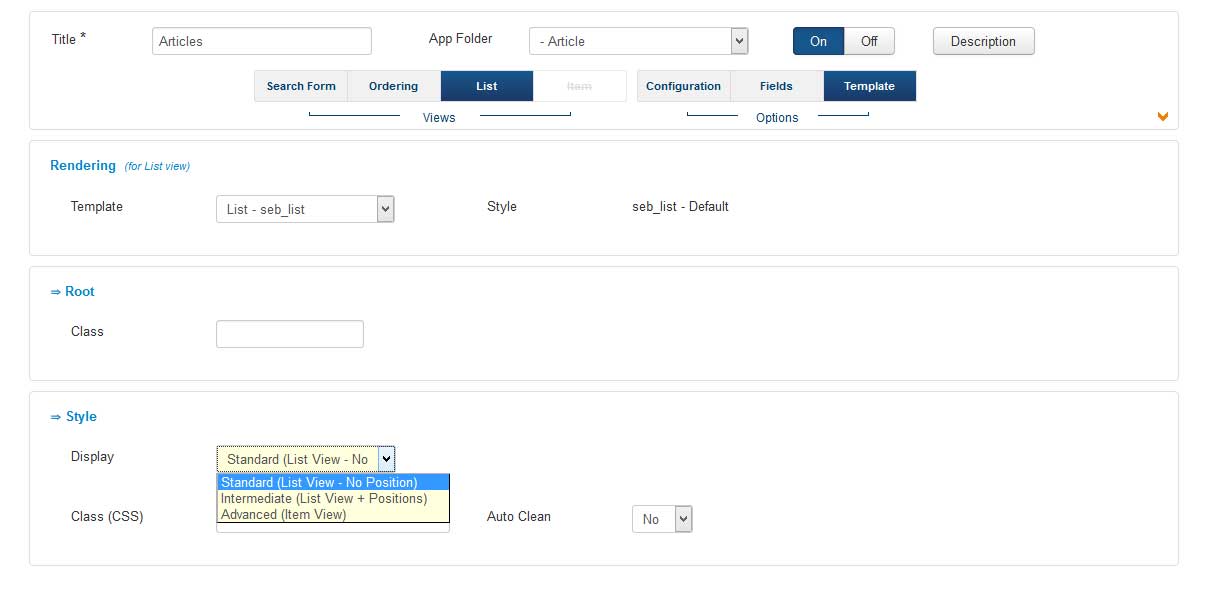
Task: Choose Advanced (Item View) option
Action: pos(333,514)
